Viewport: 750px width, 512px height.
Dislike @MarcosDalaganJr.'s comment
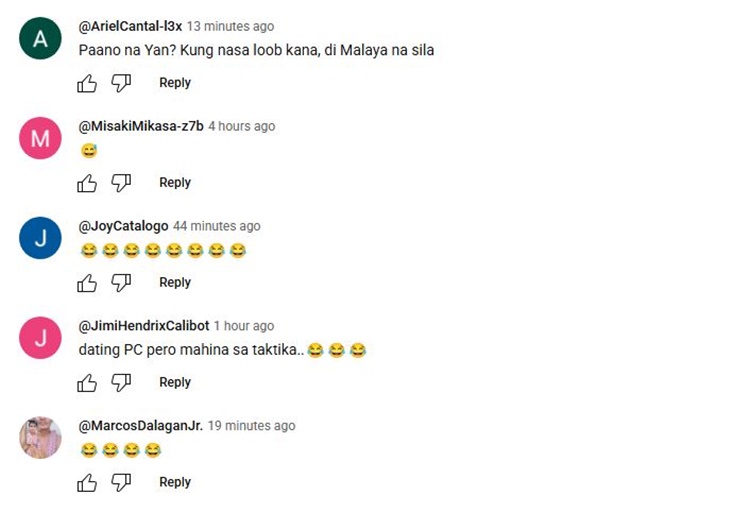(121, 482)
